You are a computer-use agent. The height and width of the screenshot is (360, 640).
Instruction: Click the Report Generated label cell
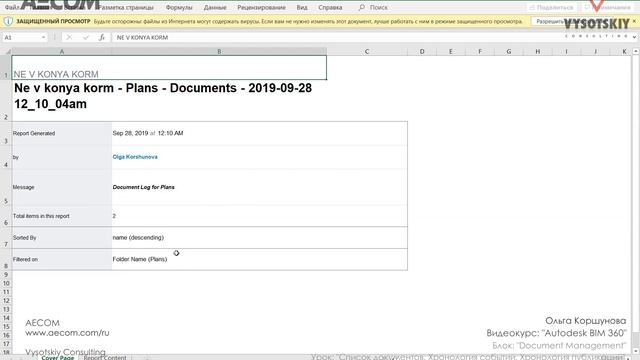tap(62, 133)
